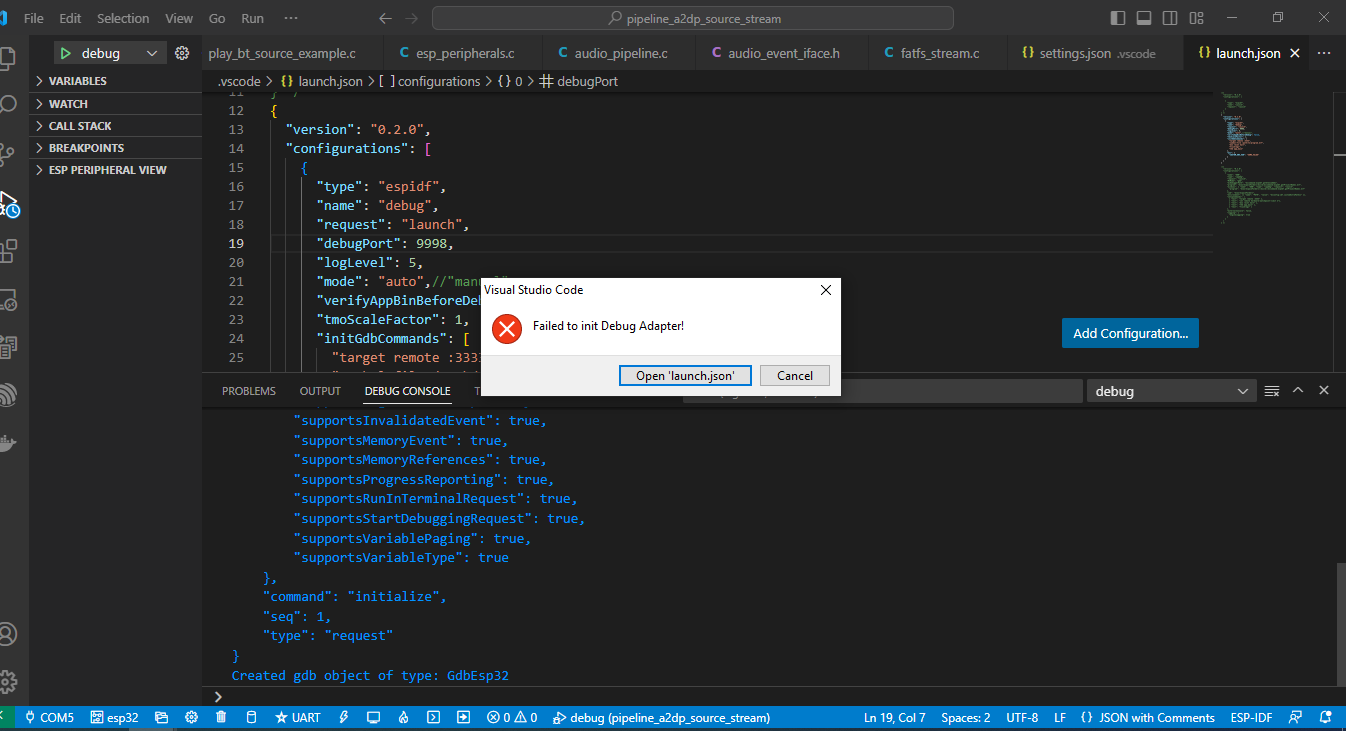Show errors and warnings count in status bar
The image size is (1346, 731).
[x=512, y=718]
